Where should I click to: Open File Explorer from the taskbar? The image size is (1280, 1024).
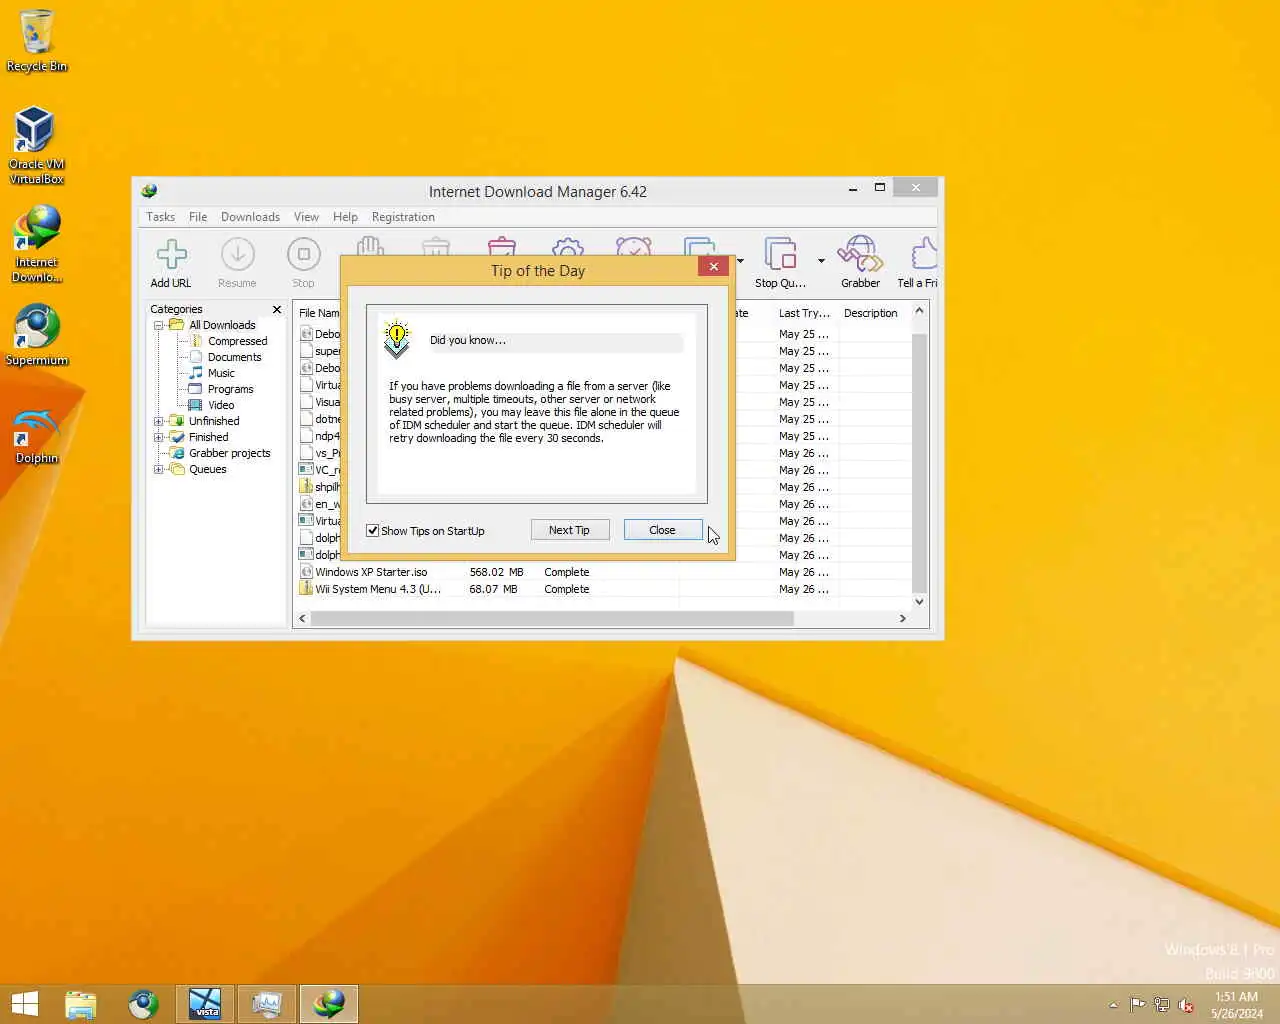coord(81,1004)
